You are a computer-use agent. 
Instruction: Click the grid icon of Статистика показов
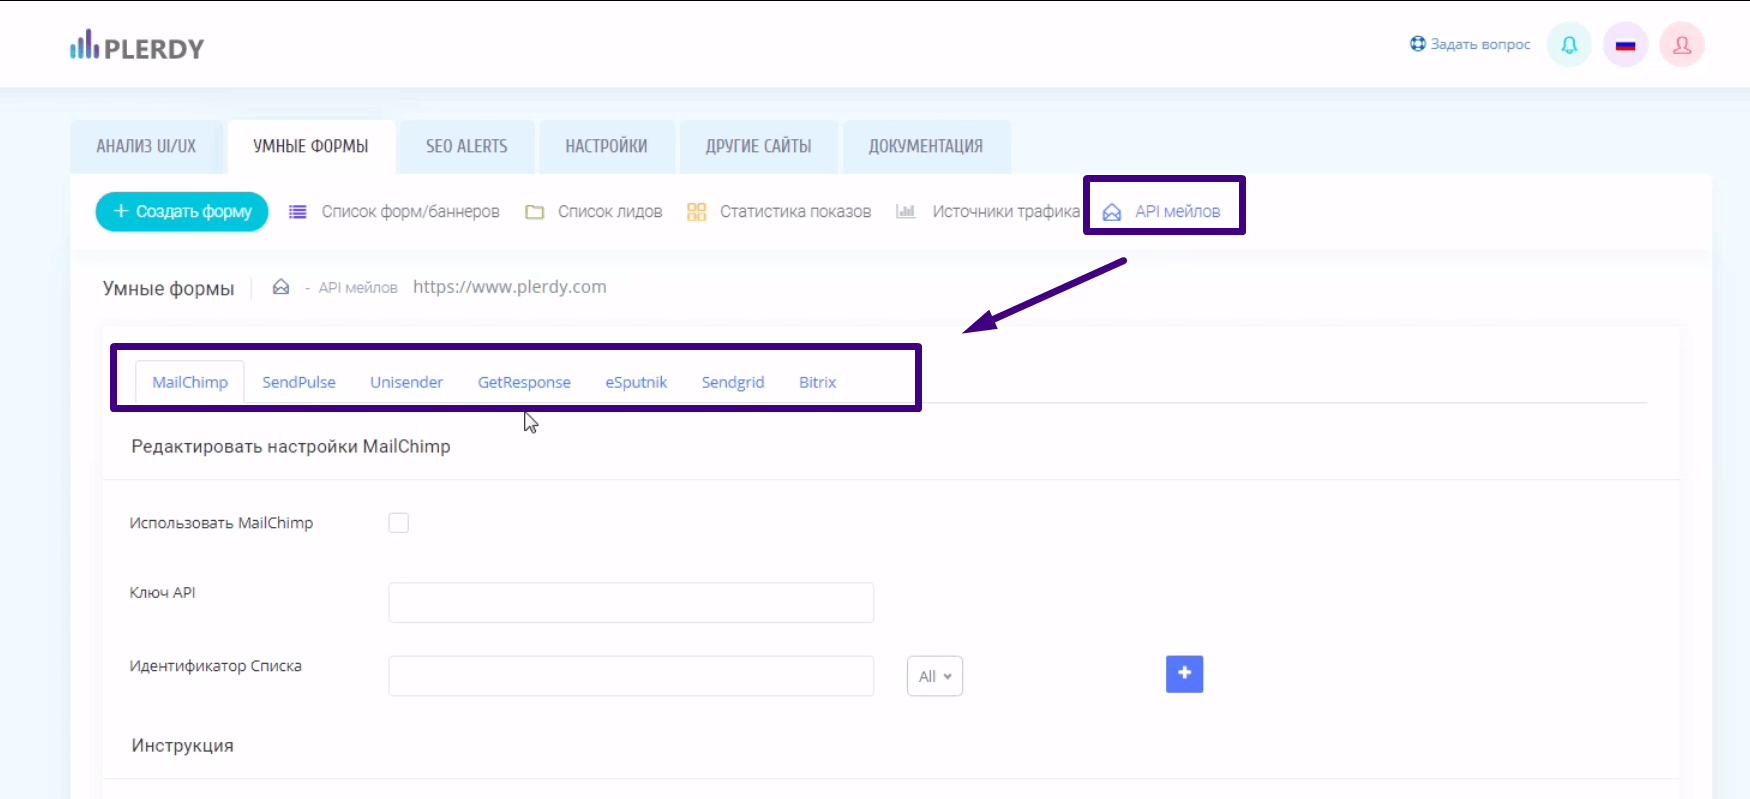pos(696,212)
